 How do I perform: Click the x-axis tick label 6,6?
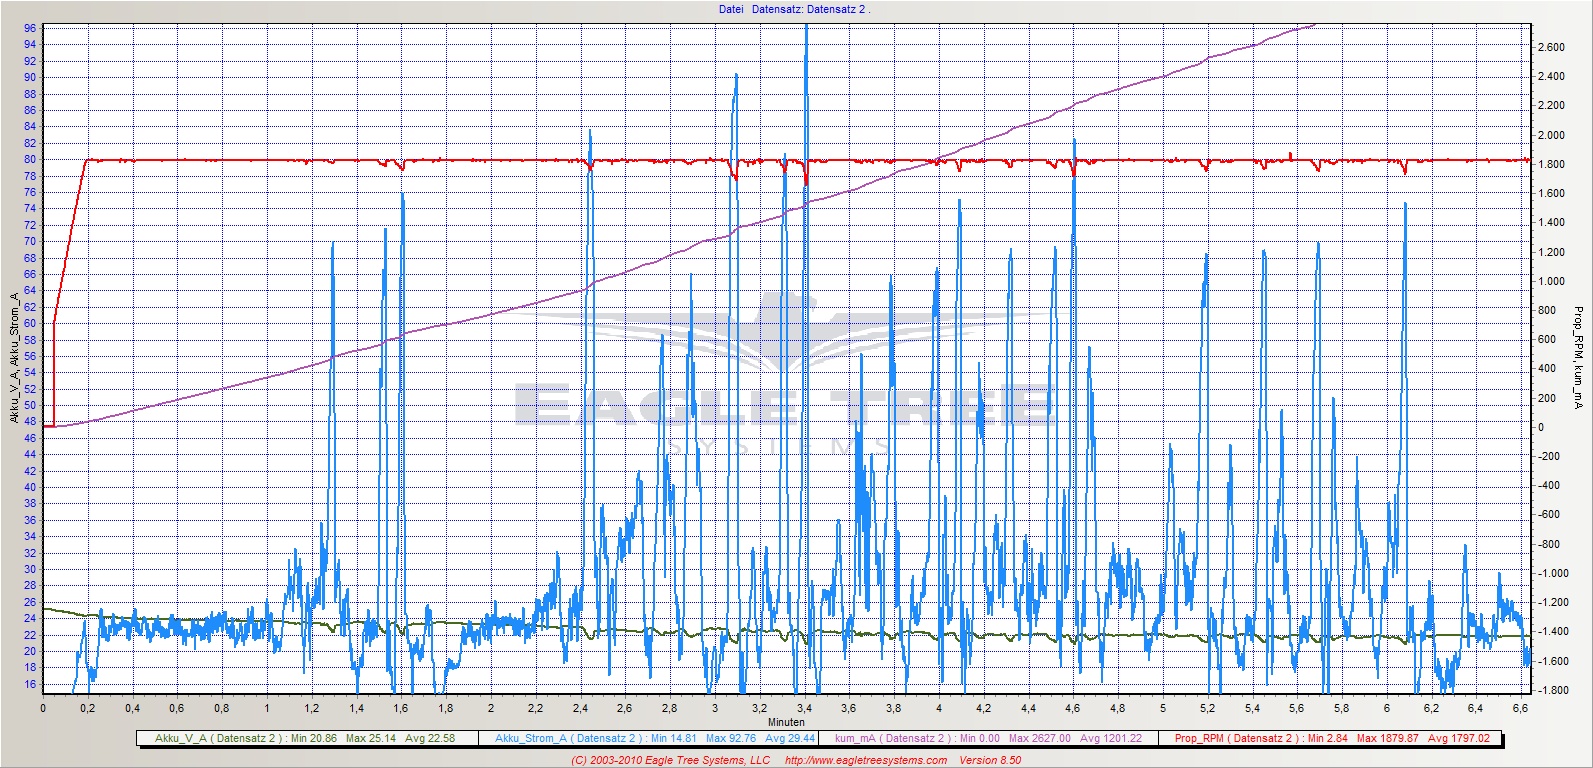1521,708
